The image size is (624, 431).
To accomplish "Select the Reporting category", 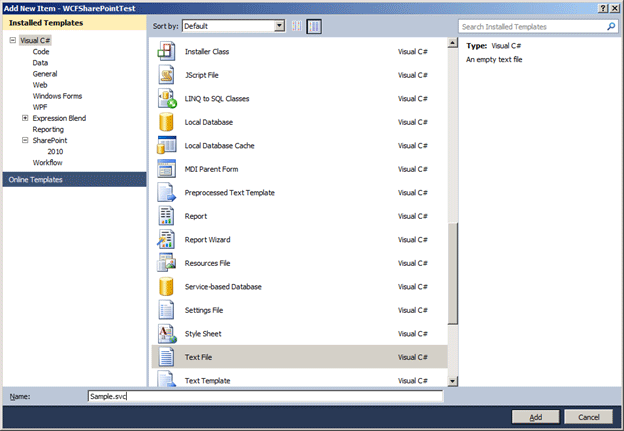I will click(x=48, y=129).
